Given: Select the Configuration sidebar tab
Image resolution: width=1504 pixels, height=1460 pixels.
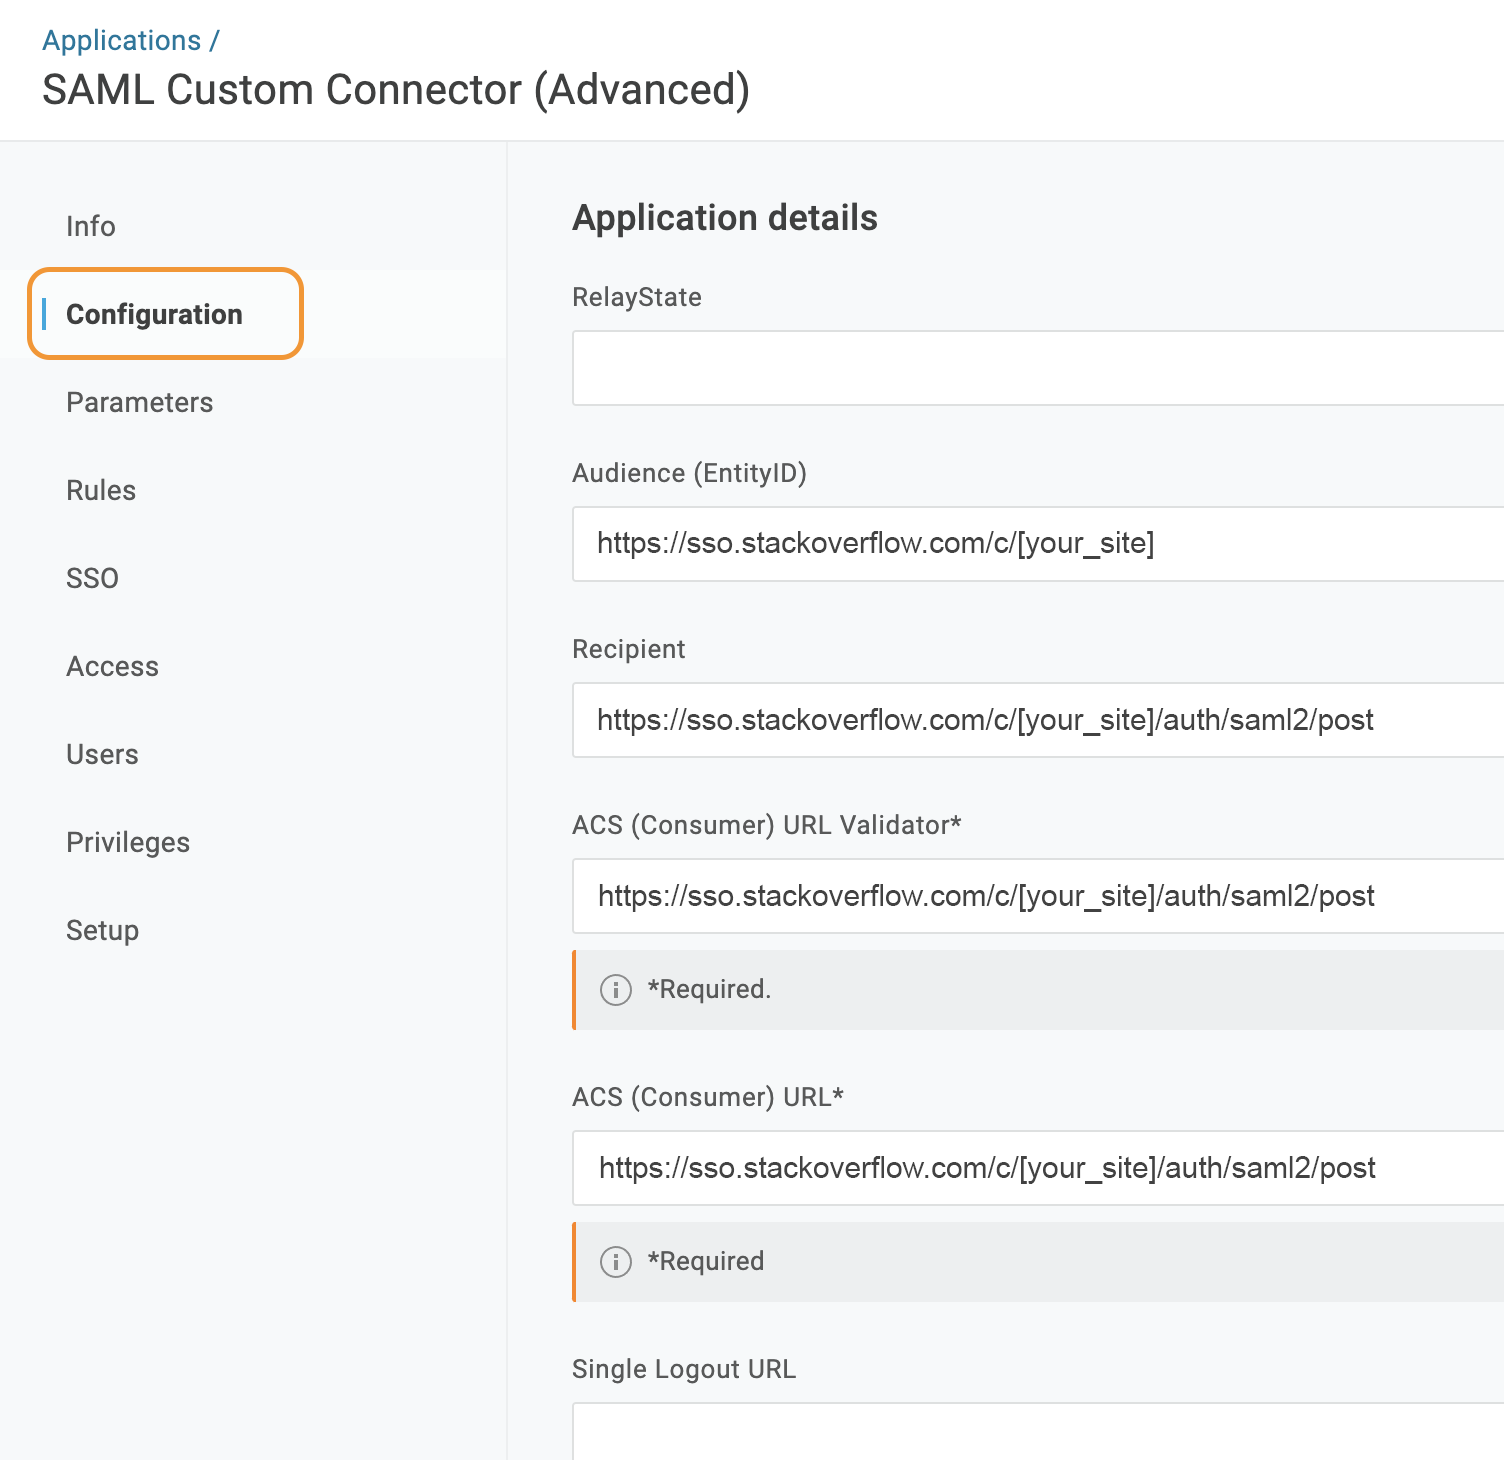Looking at the screenshot, I should point(154,315).
